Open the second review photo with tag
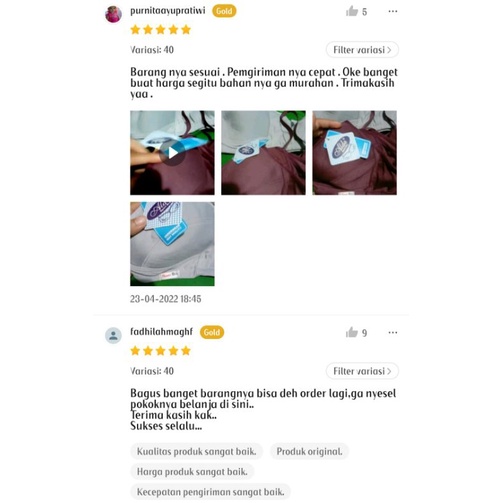The image size is (503, 503). [263, 153]
